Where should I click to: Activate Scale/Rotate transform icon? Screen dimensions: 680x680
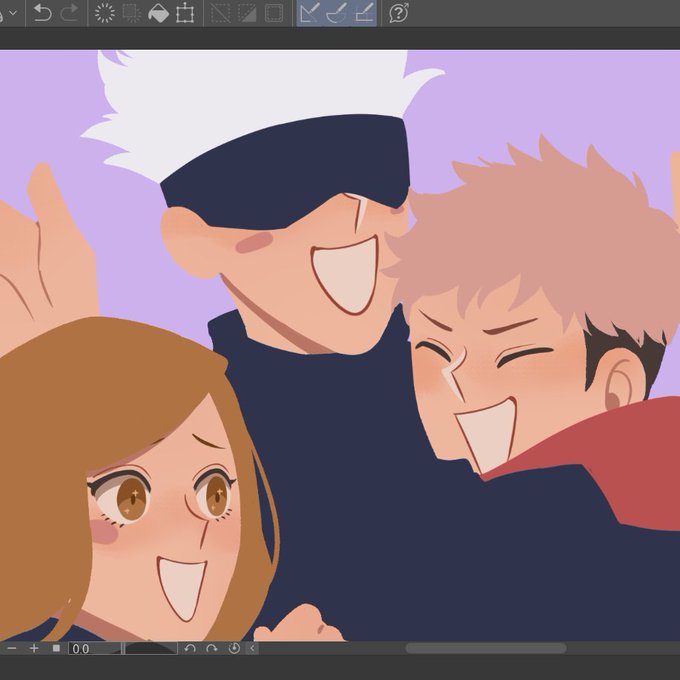point(185,13)
